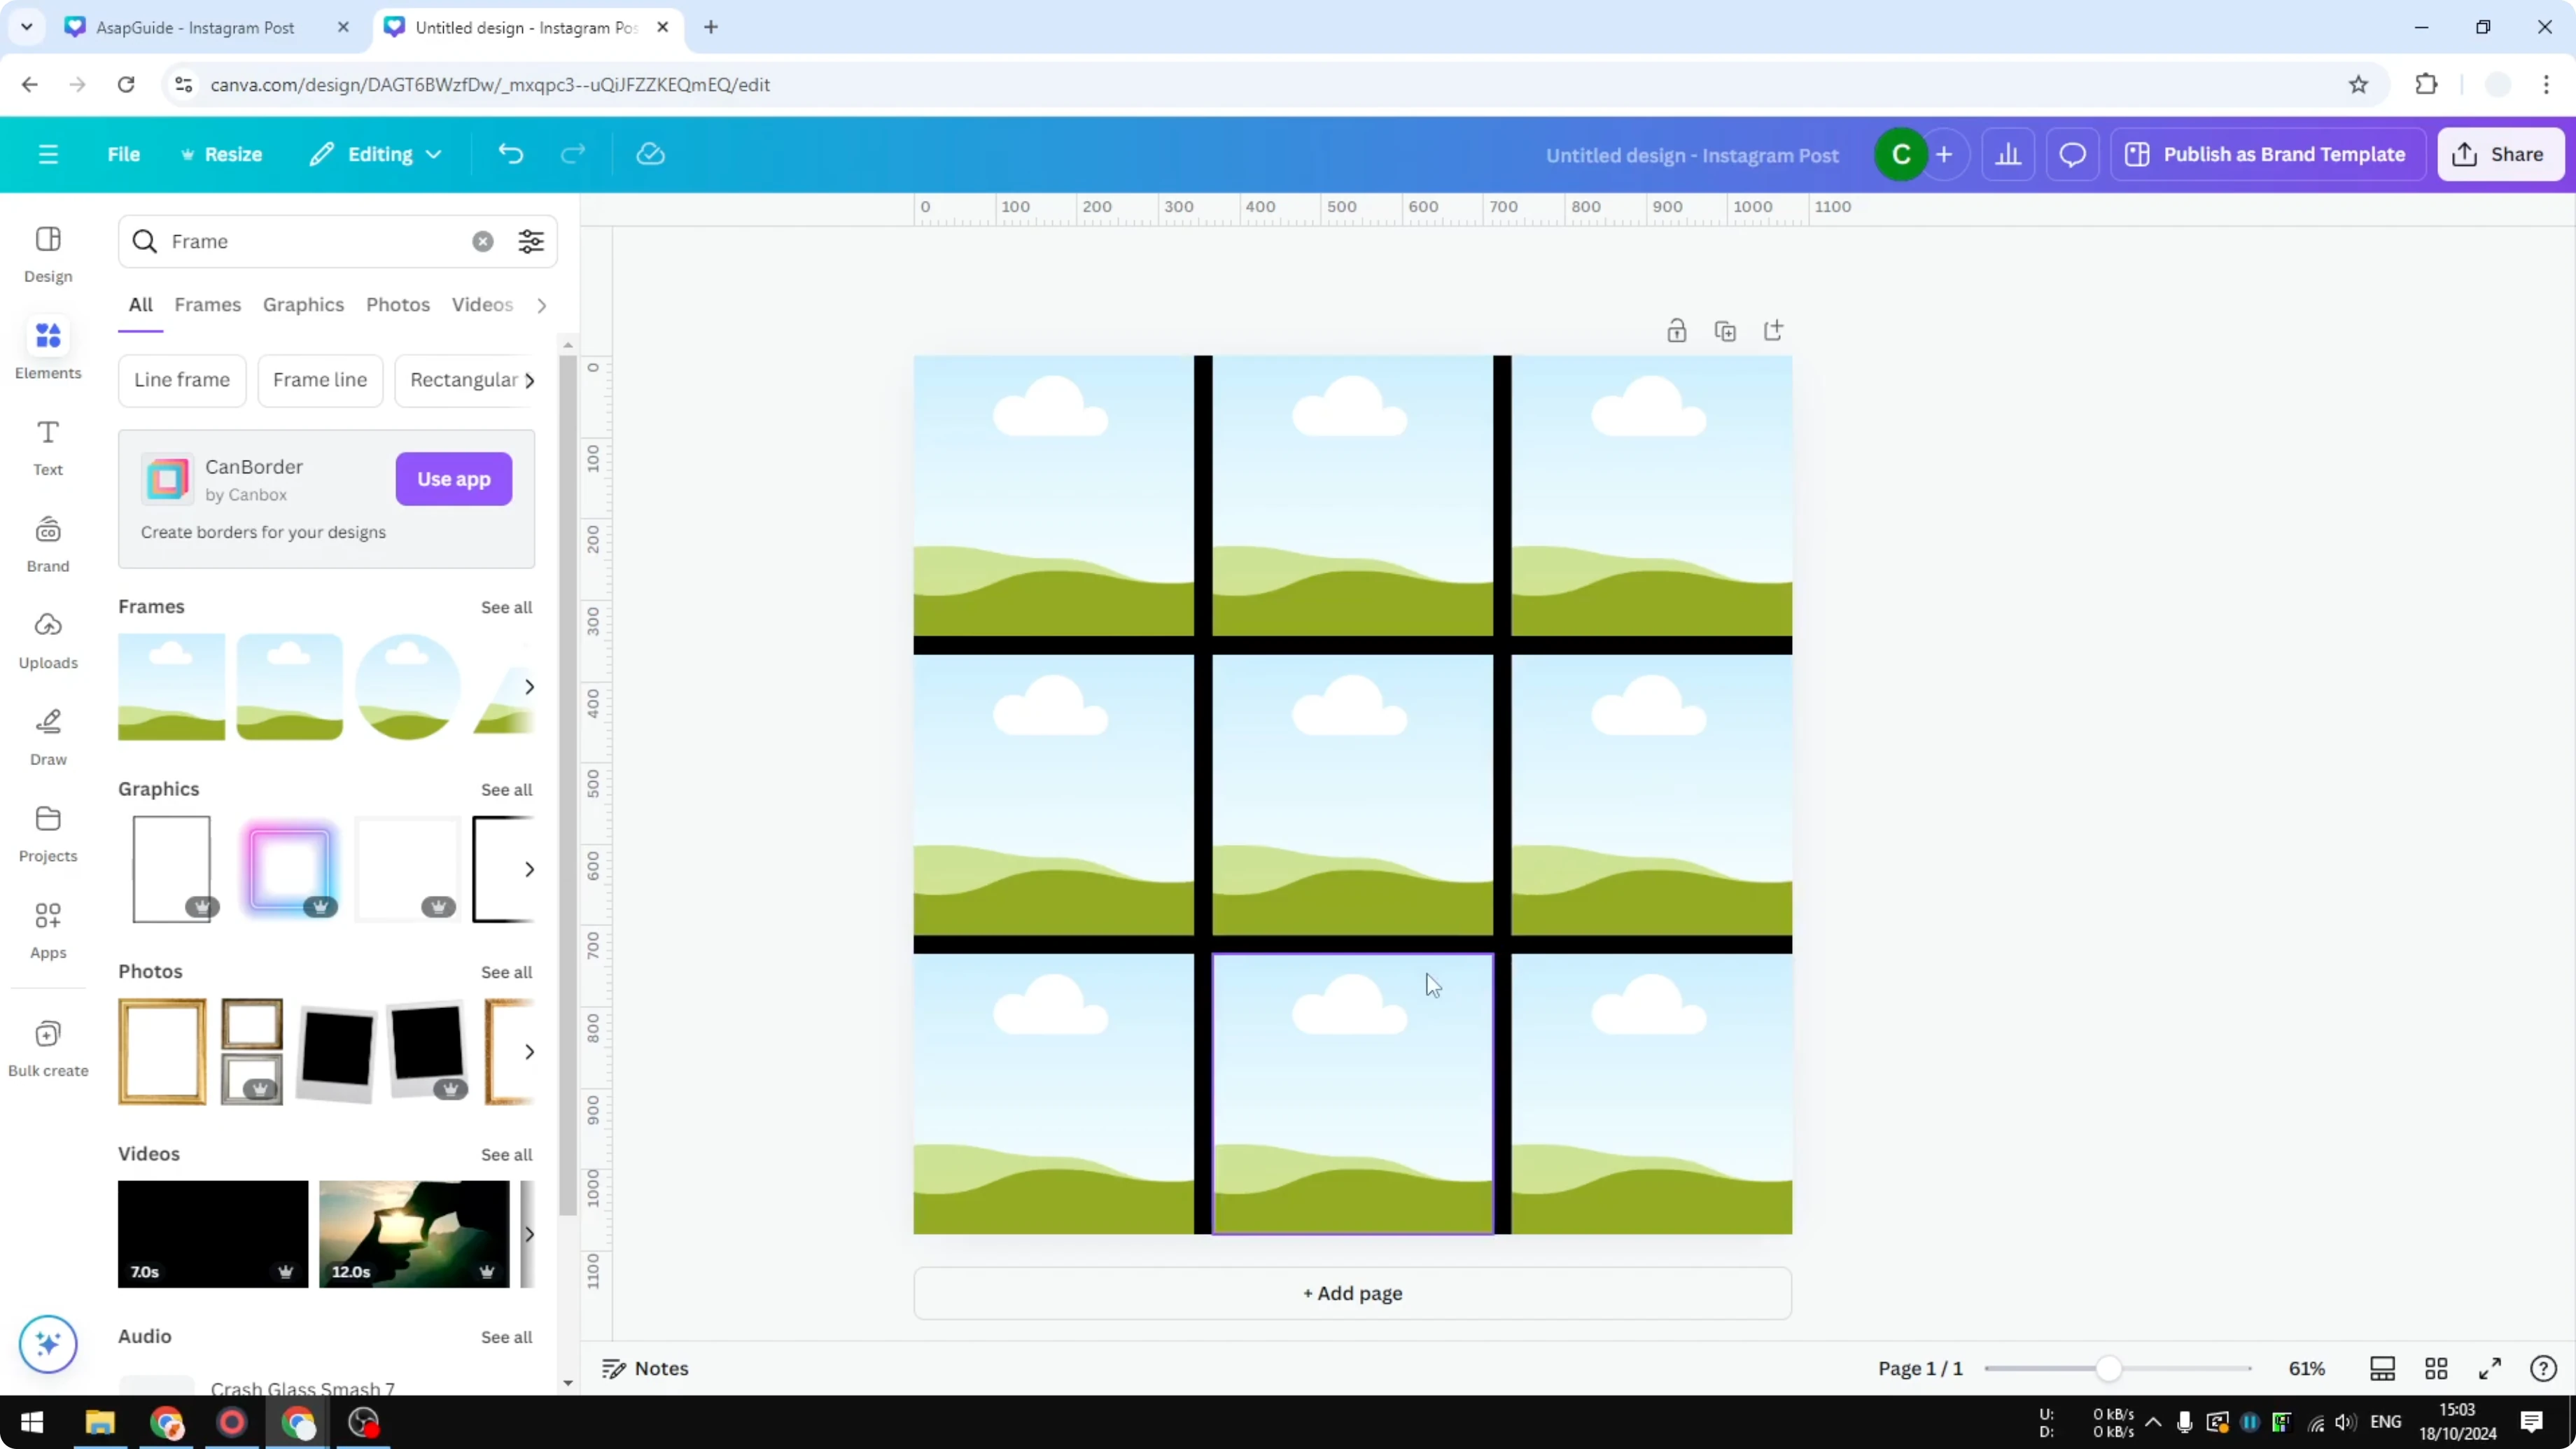The image size is (2576, 1449).
Task: Duplicate the page using the copy icon
Action: [1725, 330]
